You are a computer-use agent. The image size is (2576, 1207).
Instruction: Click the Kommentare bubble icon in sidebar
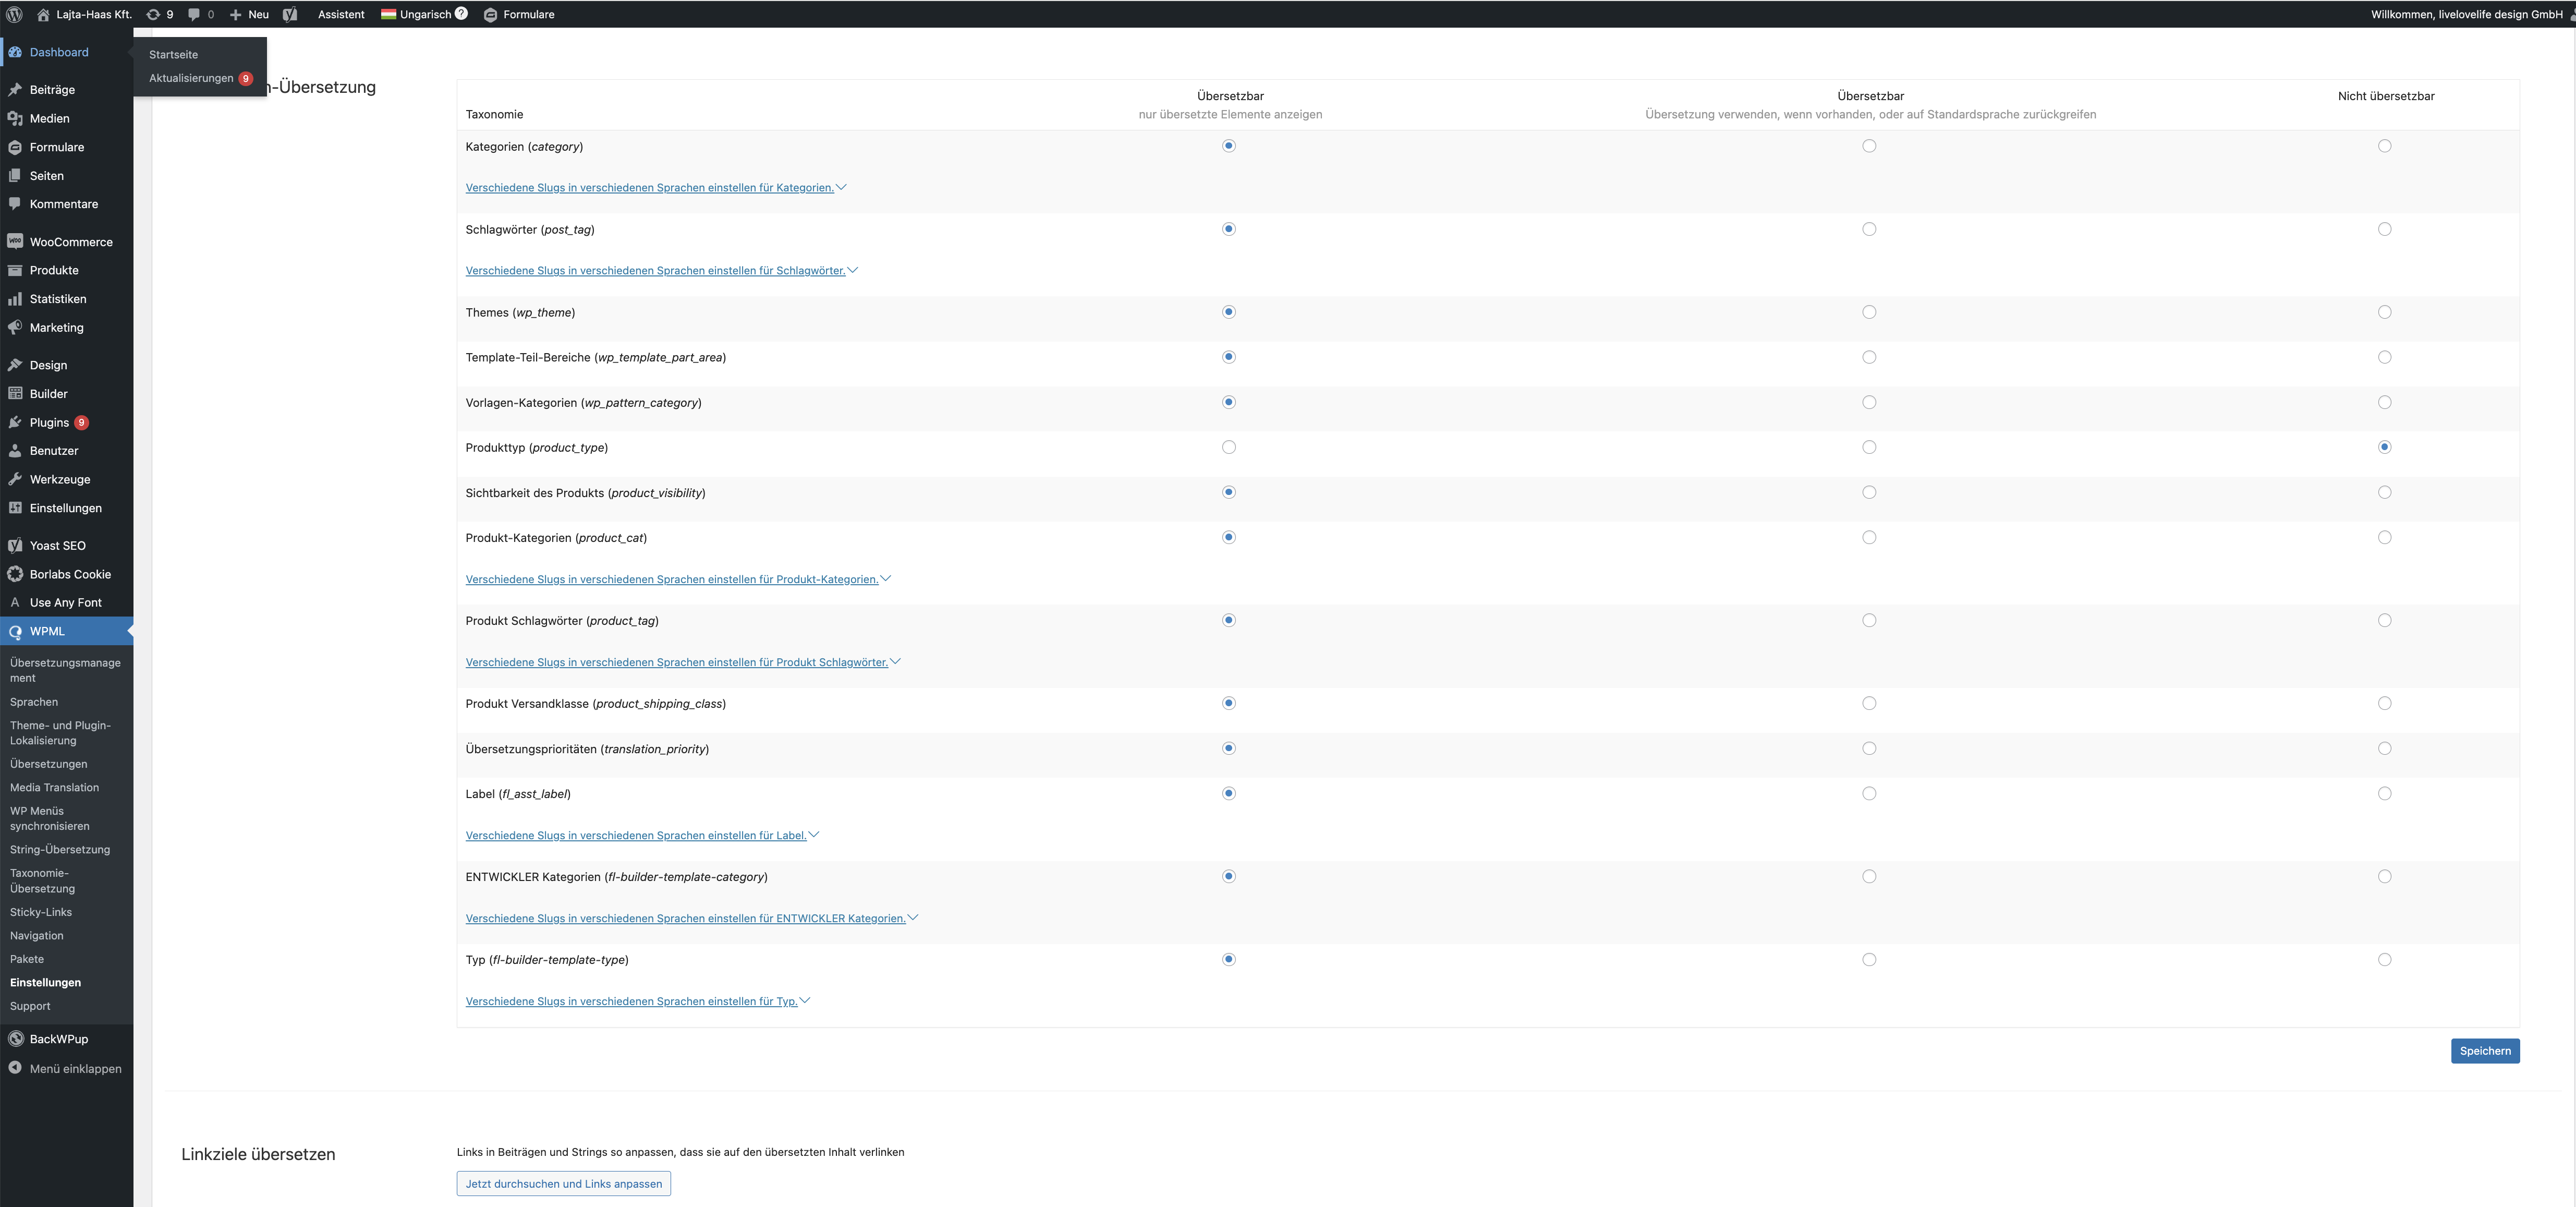[15, 203]
